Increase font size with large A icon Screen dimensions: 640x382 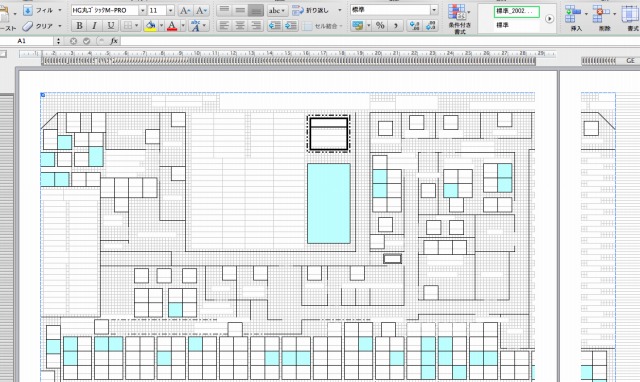[x=185, y=11]
